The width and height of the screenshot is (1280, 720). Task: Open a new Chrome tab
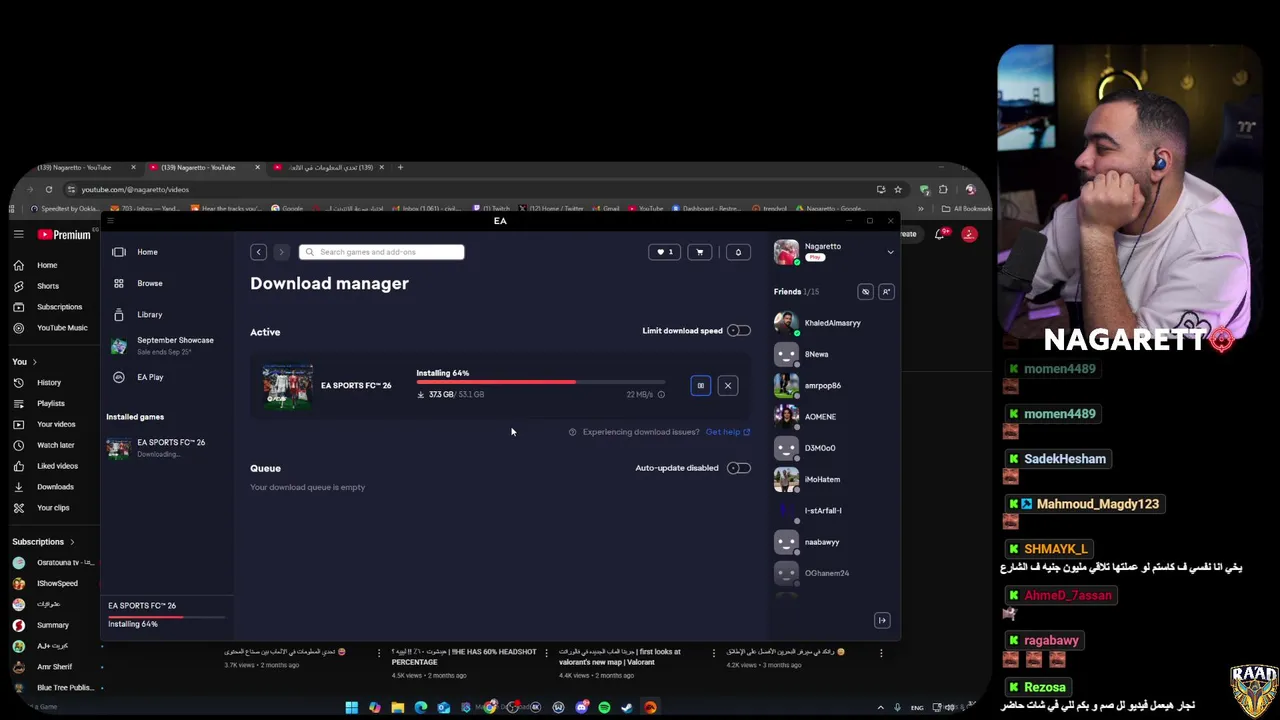tap(400, 167)
